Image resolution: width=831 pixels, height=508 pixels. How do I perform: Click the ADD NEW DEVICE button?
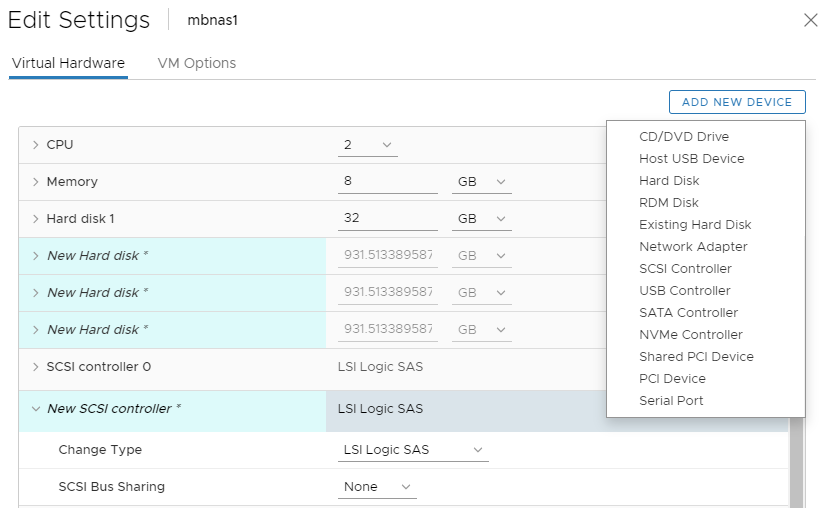[737, 102]
